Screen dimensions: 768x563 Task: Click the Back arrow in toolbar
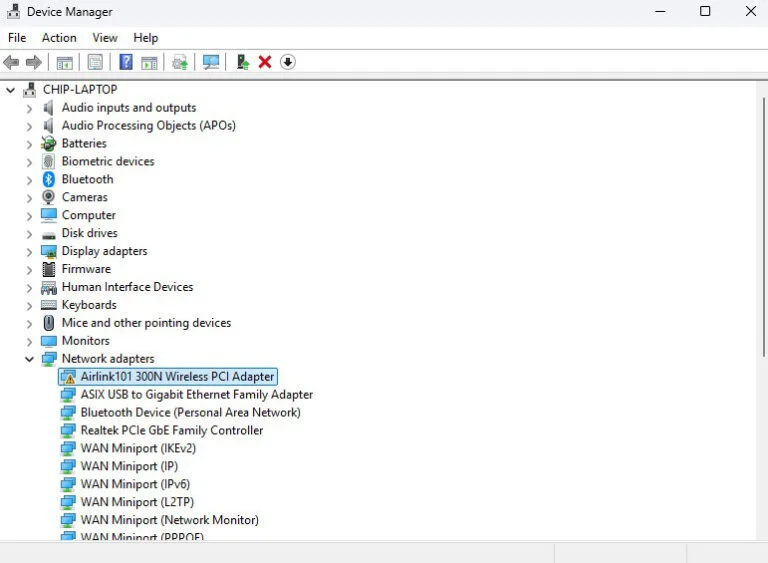(x=12, y=62)
